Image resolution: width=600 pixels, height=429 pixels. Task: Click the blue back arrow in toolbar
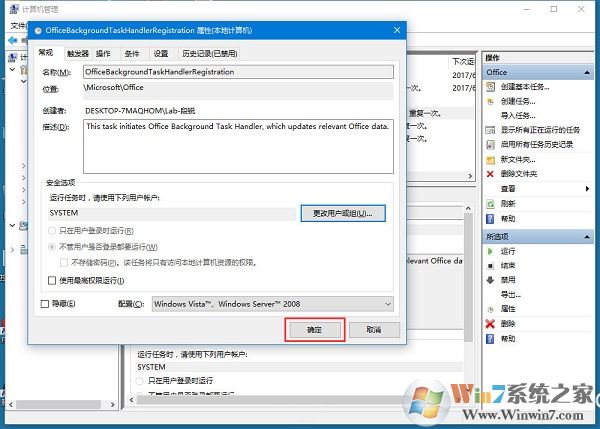pyautogui.click(x=13, y=40)
